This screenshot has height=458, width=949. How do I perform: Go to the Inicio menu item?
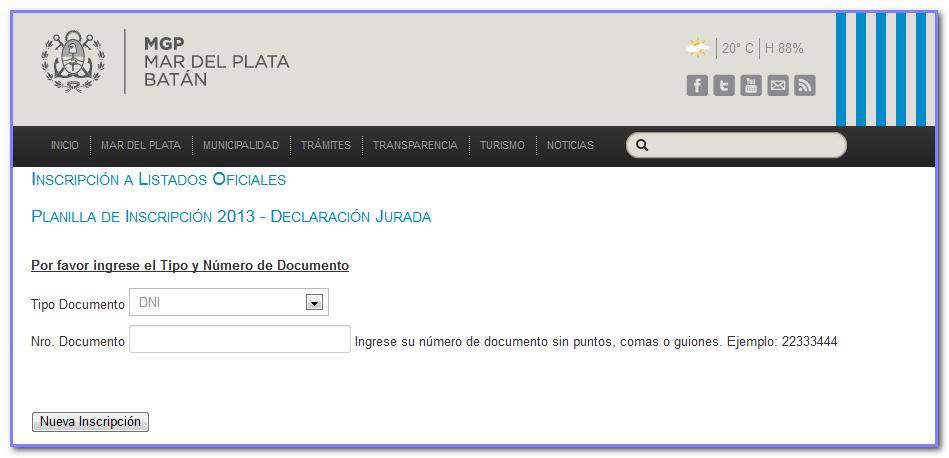point(64,146)
